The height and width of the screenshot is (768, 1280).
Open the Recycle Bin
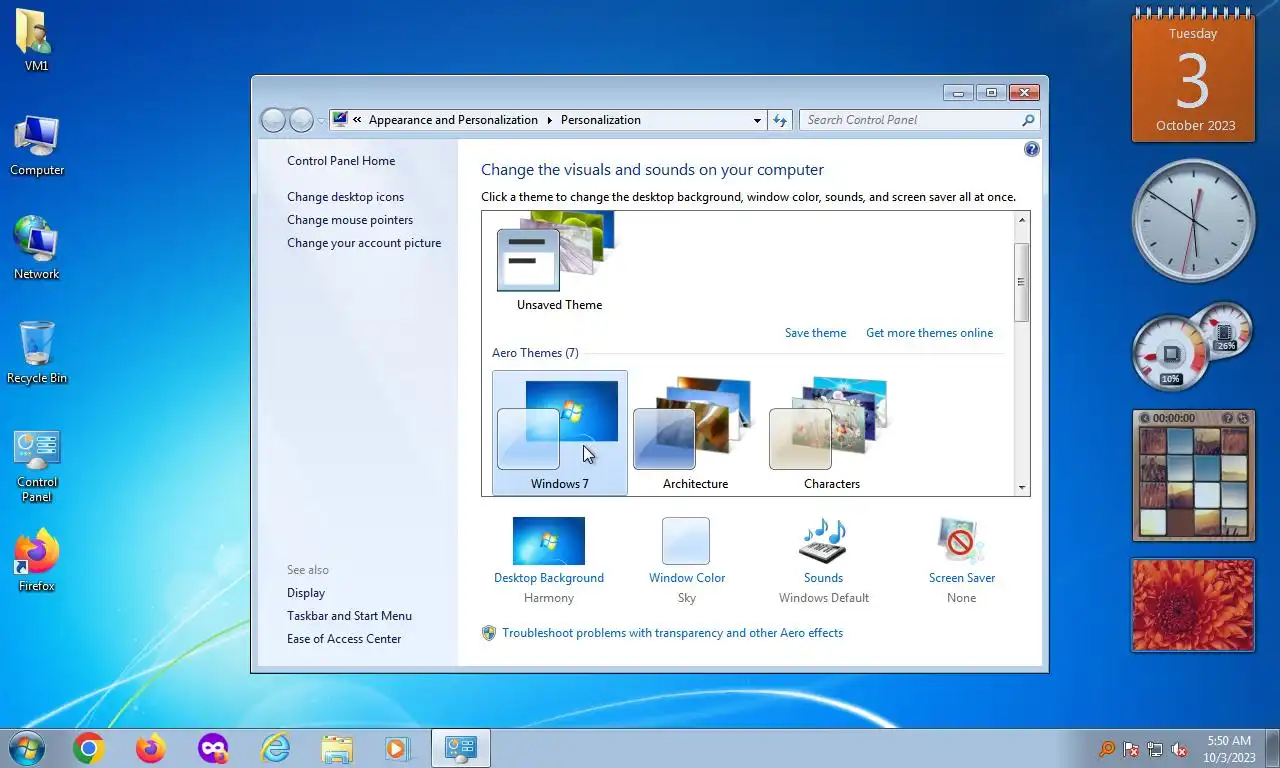[x=37, y=352]
